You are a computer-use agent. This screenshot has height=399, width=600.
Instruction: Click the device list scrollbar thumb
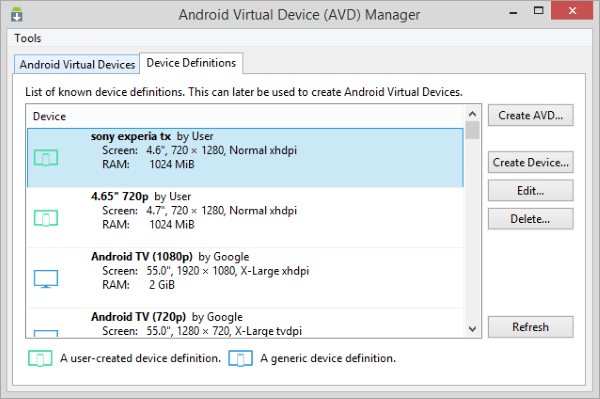click(x=472, y=130)
